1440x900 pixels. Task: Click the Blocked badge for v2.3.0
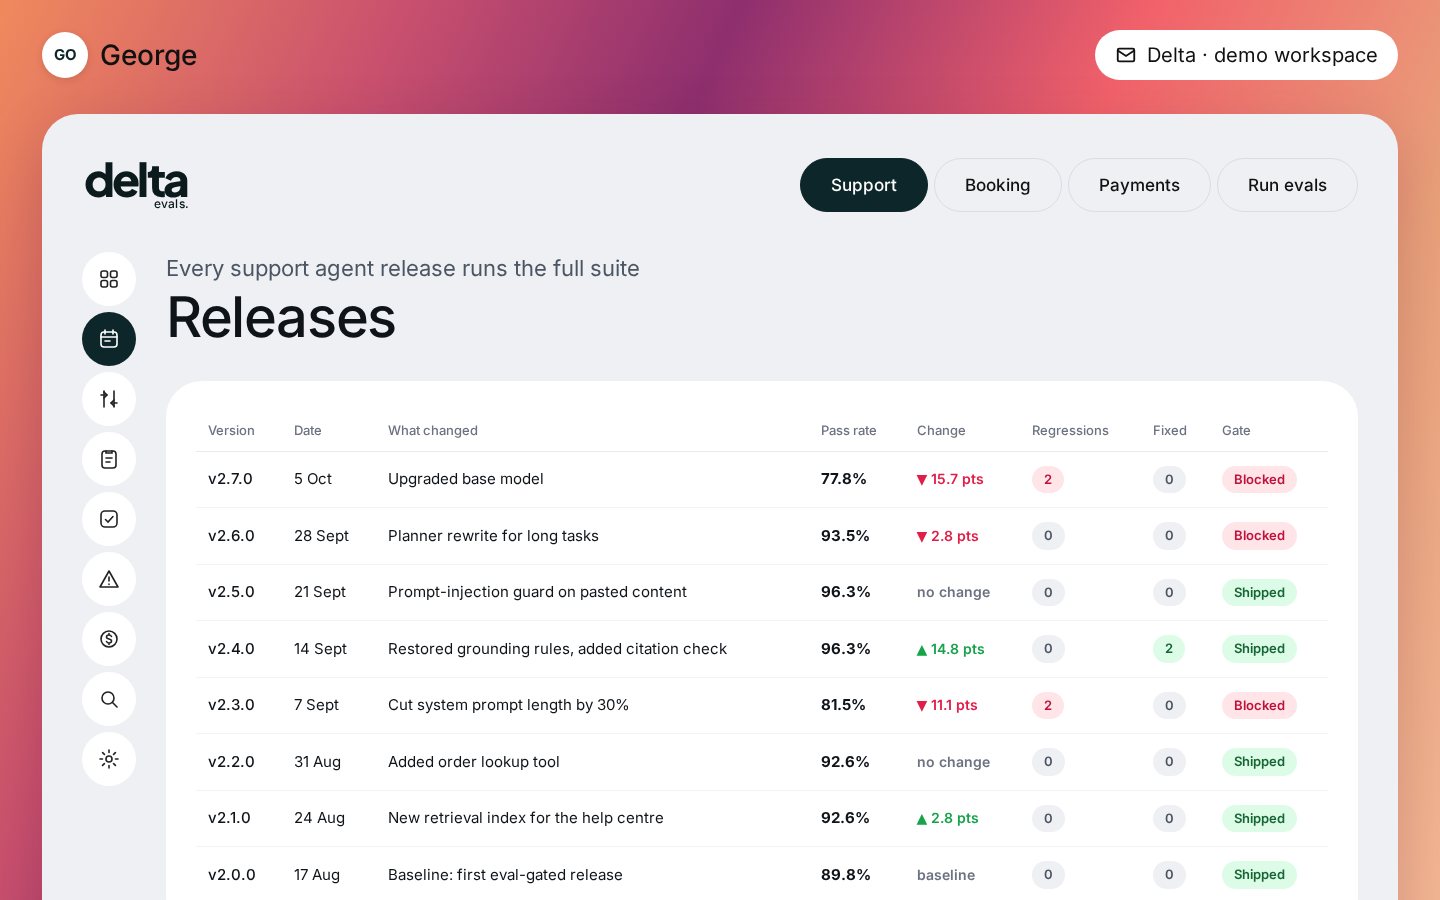click(x=1259, y=705)
